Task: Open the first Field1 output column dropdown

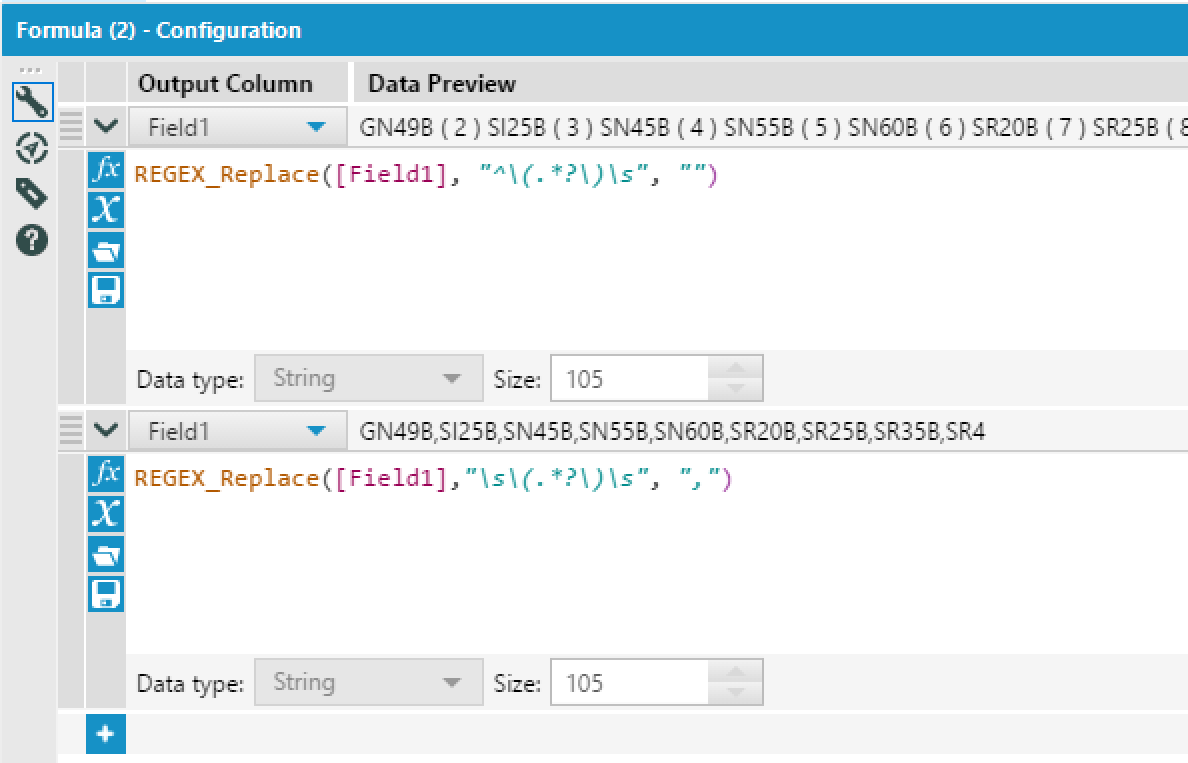Action: [x=237, y=128]
